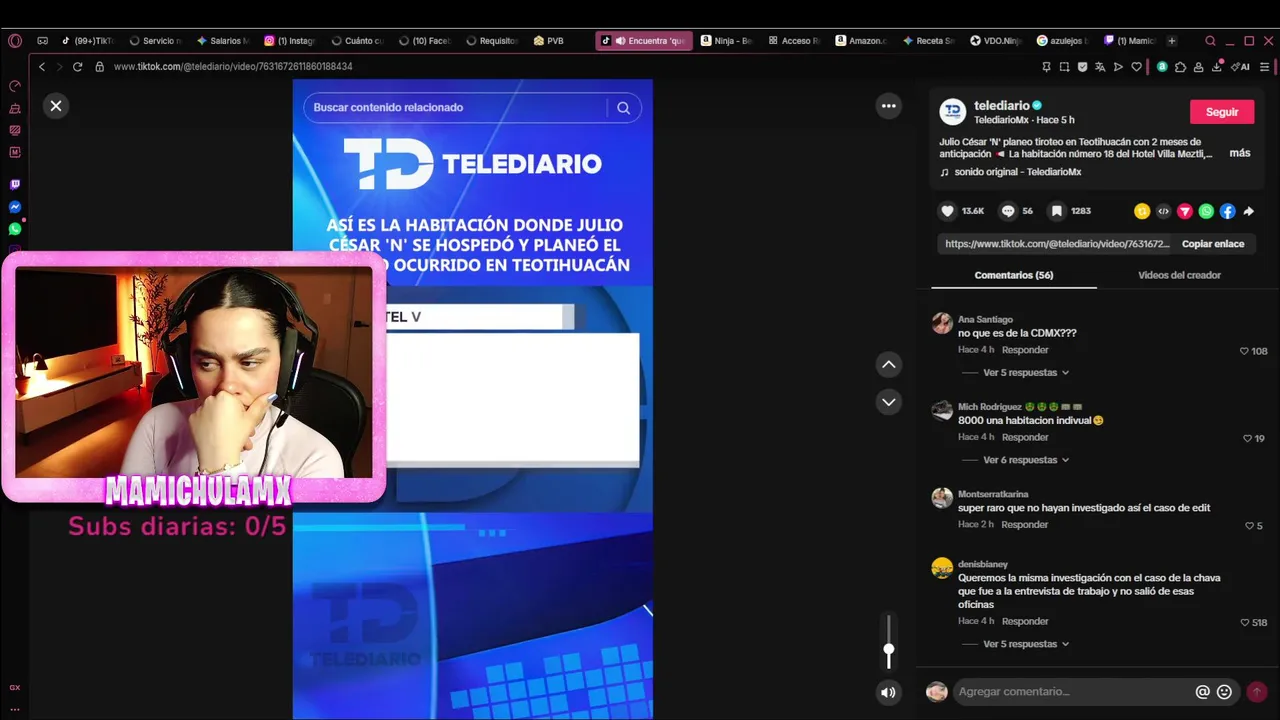Switch to Comentarios (56) tab
Viewport: 1280px width, 720px height.
click(1014, 275)
